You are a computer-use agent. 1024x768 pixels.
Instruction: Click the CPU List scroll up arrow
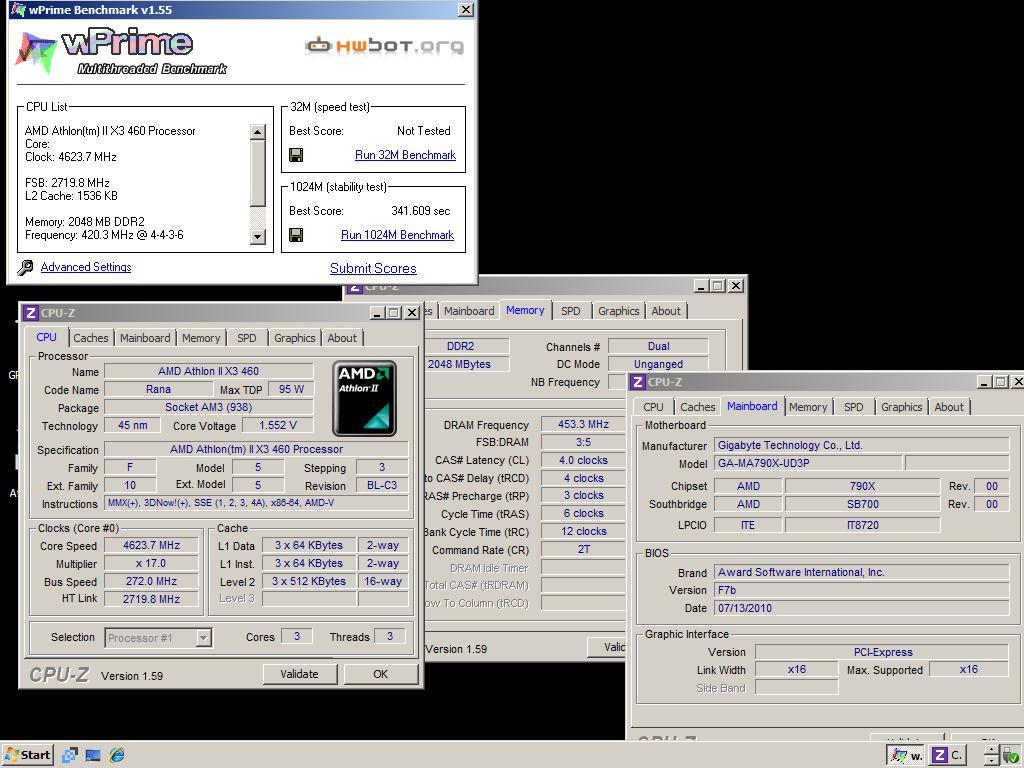(x=258, y=132)
